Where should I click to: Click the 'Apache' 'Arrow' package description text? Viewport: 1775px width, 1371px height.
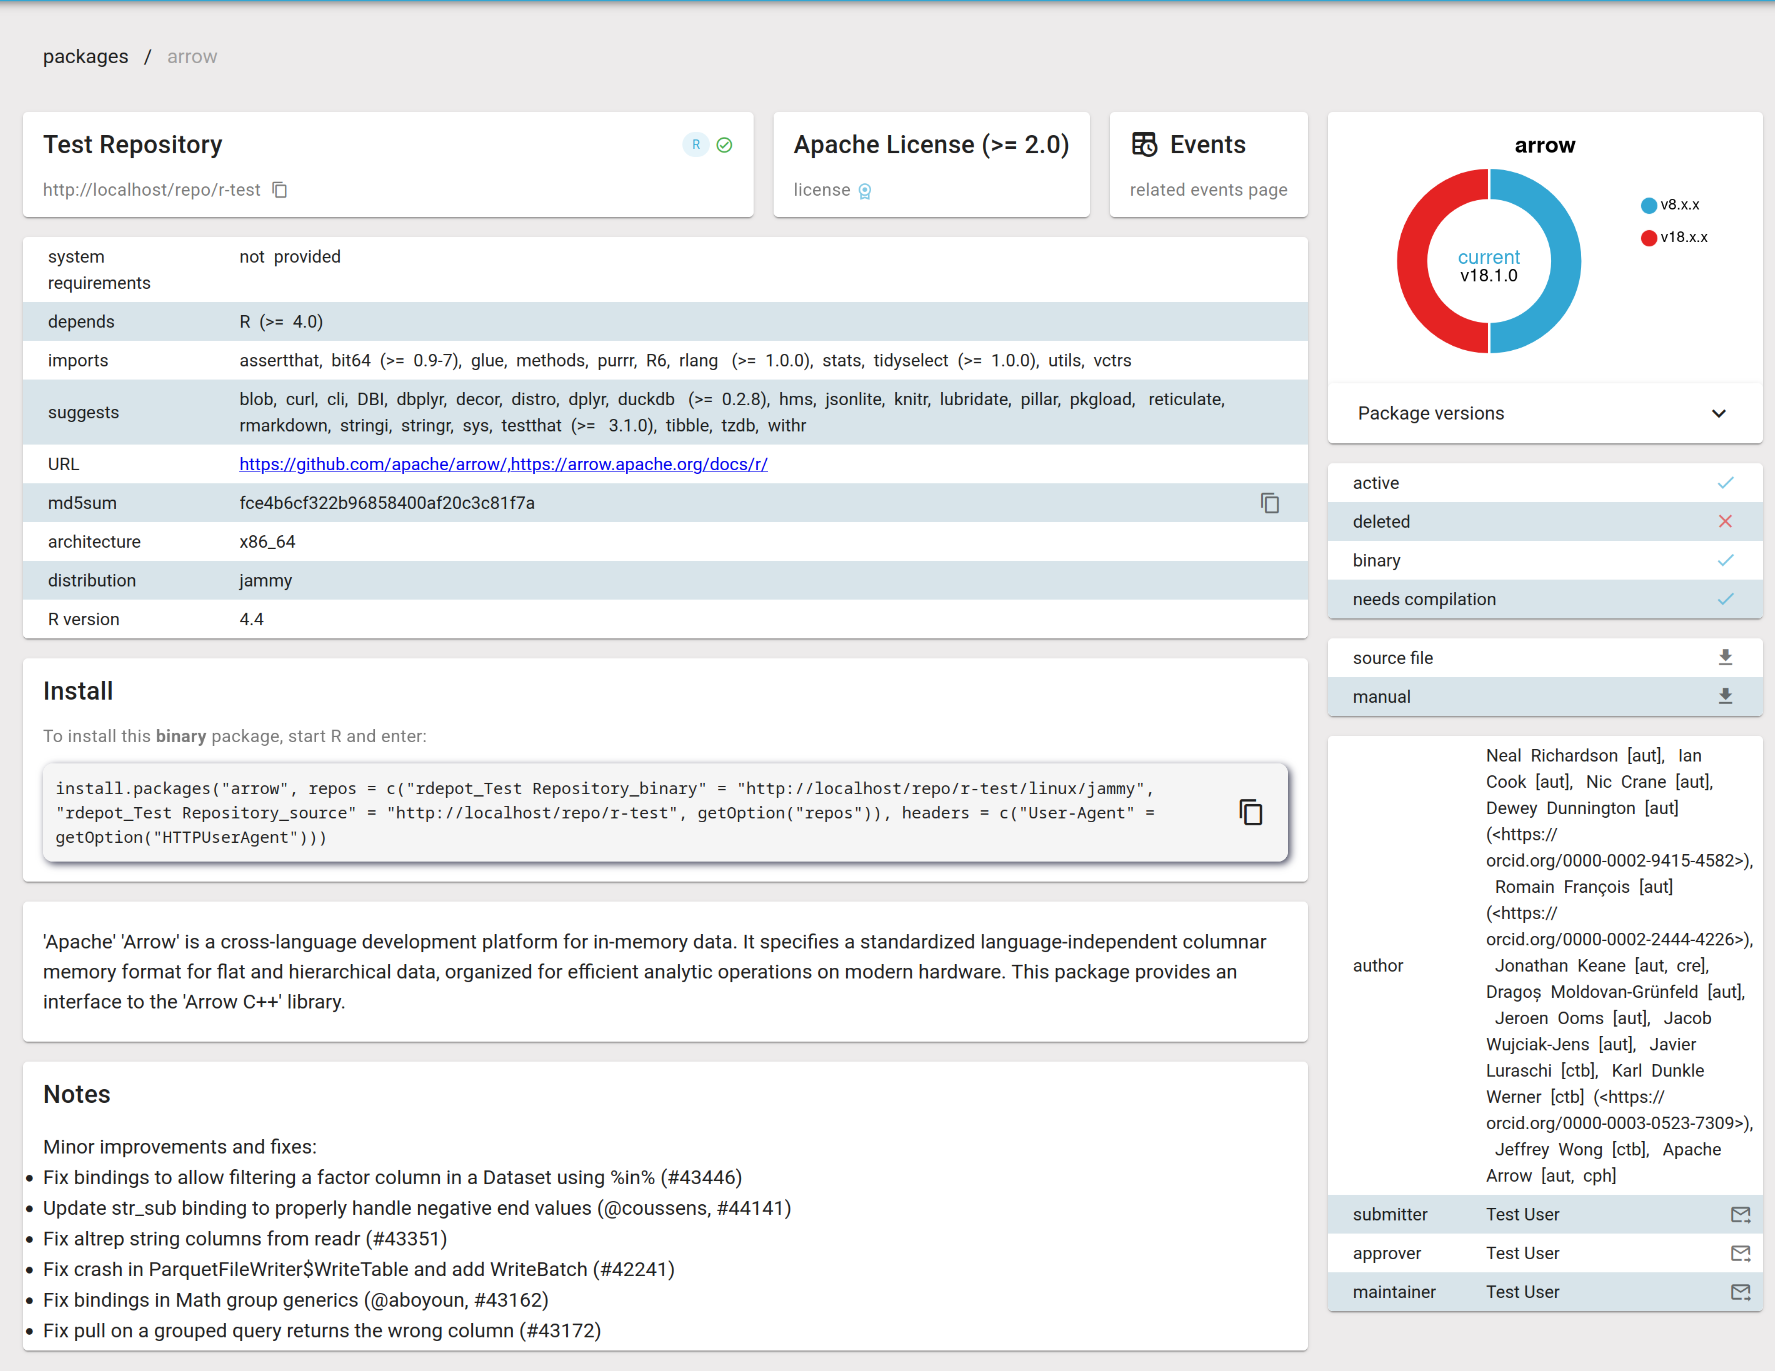point(655,972)
